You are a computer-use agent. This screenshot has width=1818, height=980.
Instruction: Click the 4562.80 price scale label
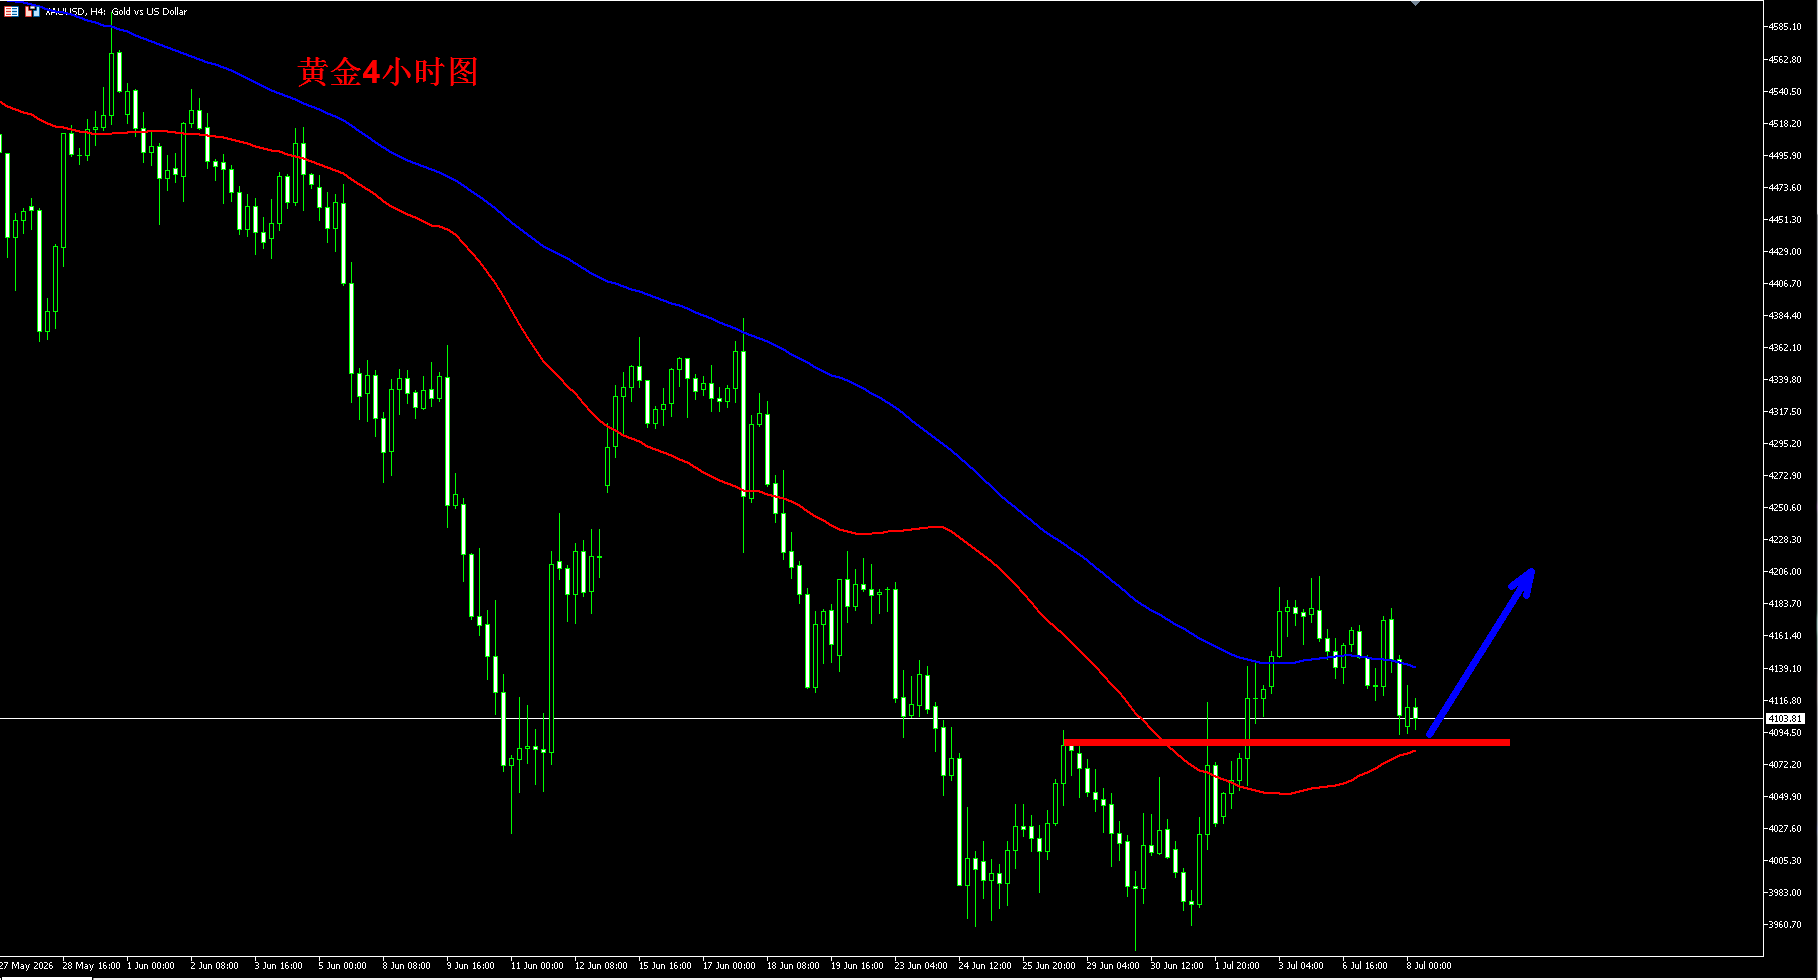[x=1785, y=59]
